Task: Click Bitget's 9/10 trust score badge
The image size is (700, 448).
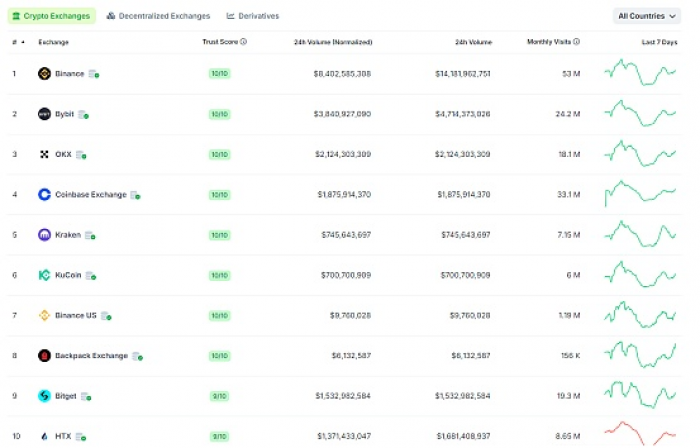Action: (x=219, y=396)
